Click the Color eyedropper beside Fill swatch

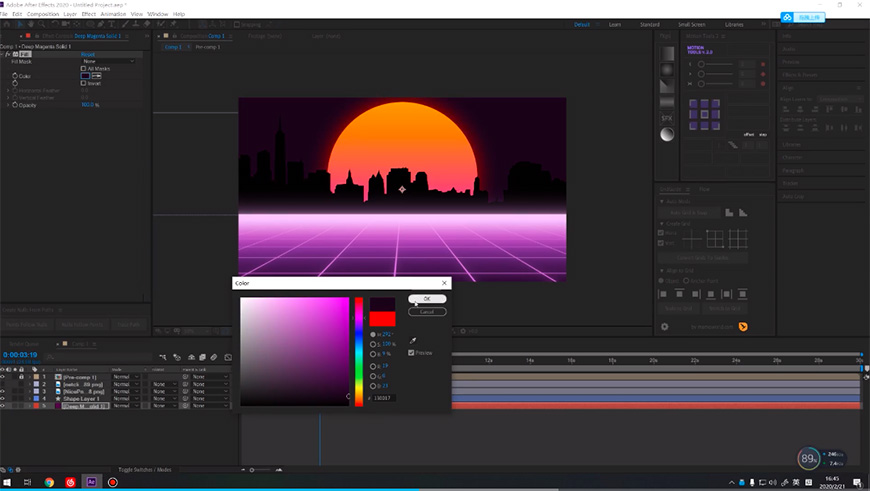click(97, 76)
